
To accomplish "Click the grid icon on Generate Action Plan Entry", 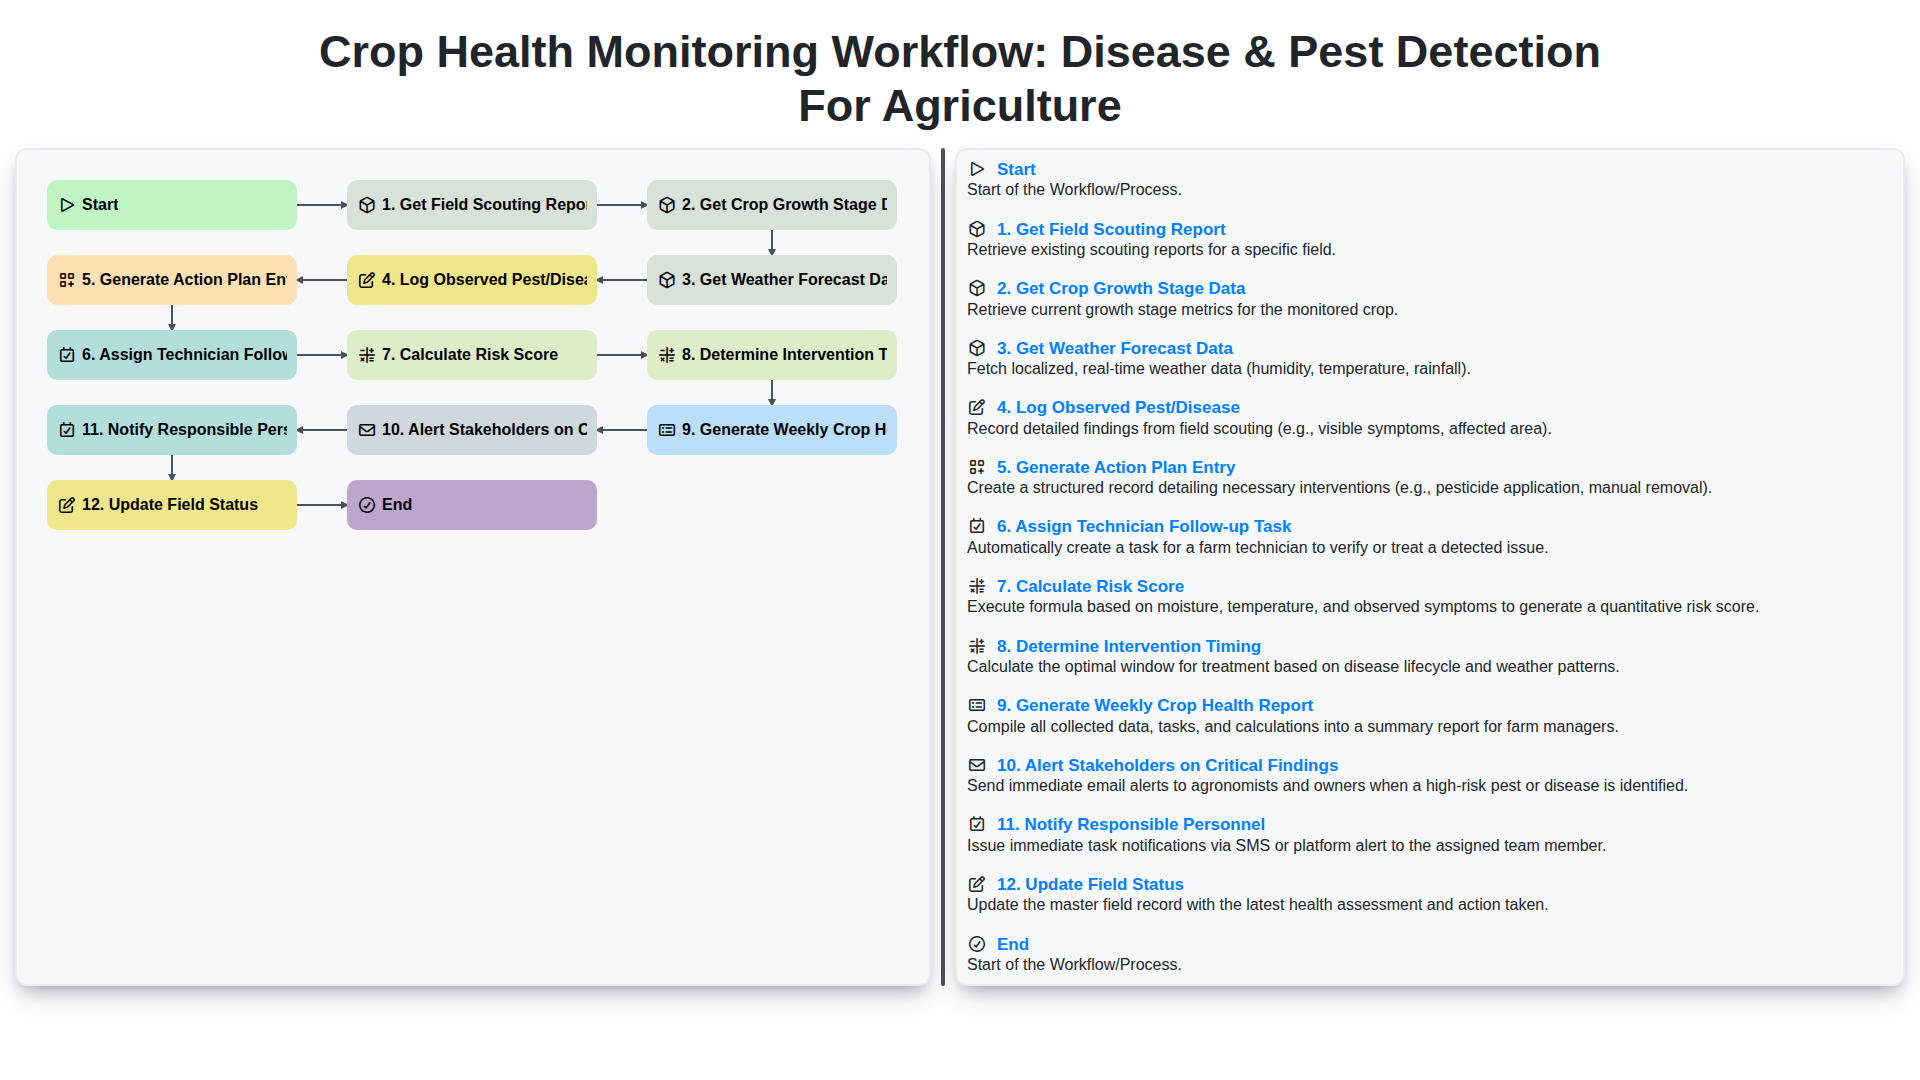I will tap(67, 280).
